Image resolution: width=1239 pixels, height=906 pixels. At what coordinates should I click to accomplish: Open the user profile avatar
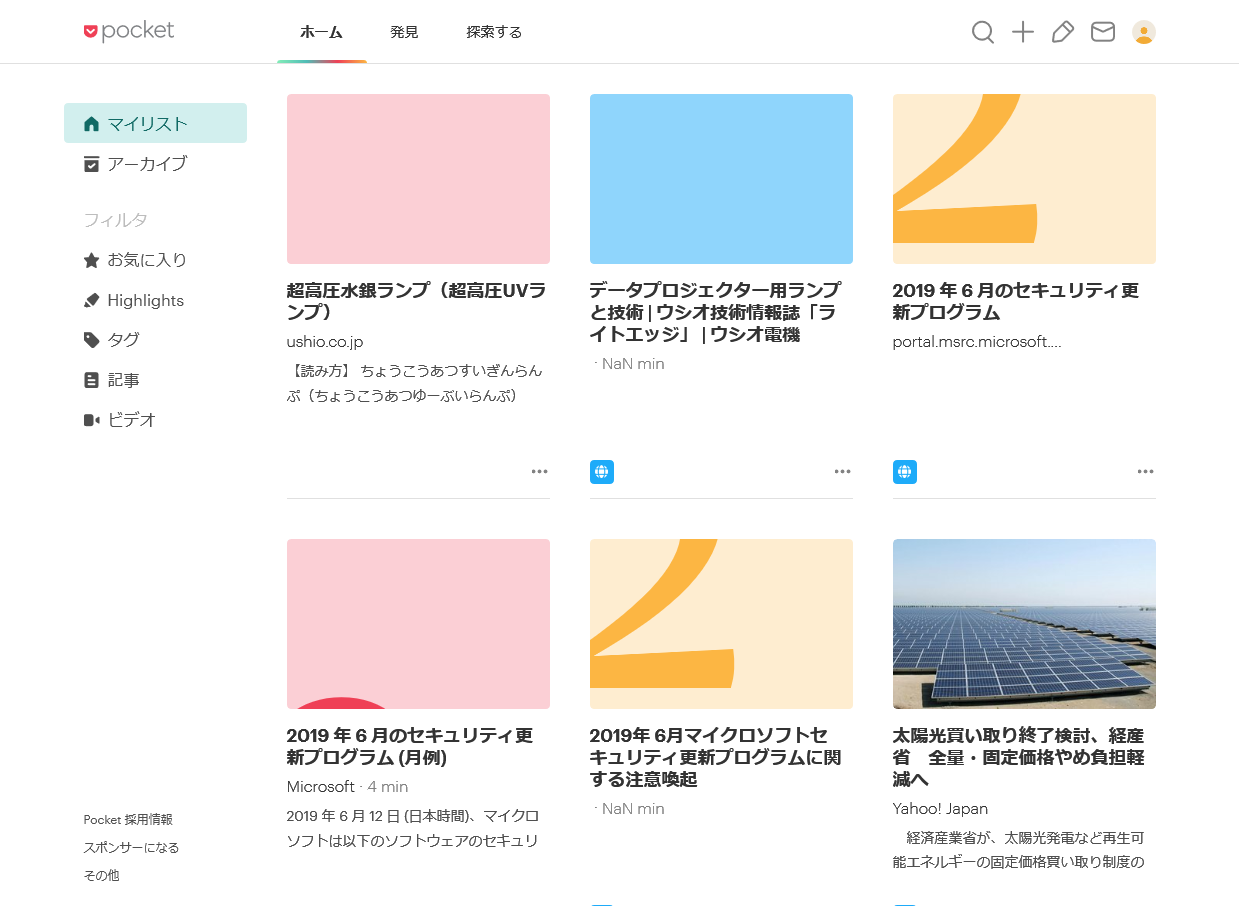point(1143,33)
